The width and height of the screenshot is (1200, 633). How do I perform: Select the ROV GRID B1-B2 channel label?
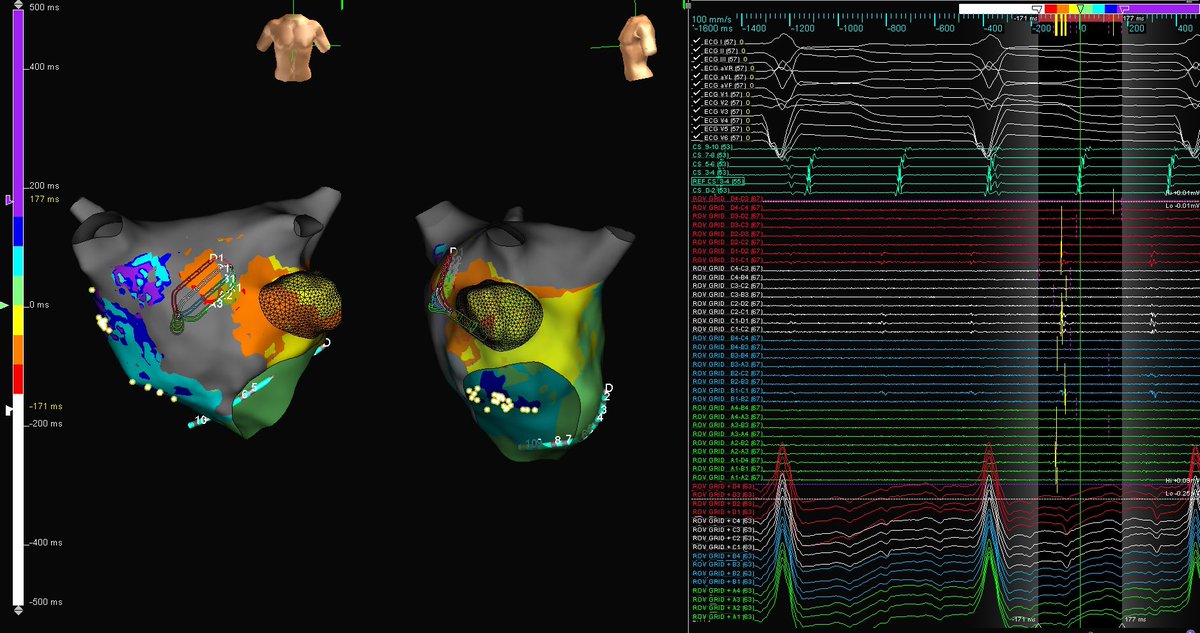click(726, 398)
